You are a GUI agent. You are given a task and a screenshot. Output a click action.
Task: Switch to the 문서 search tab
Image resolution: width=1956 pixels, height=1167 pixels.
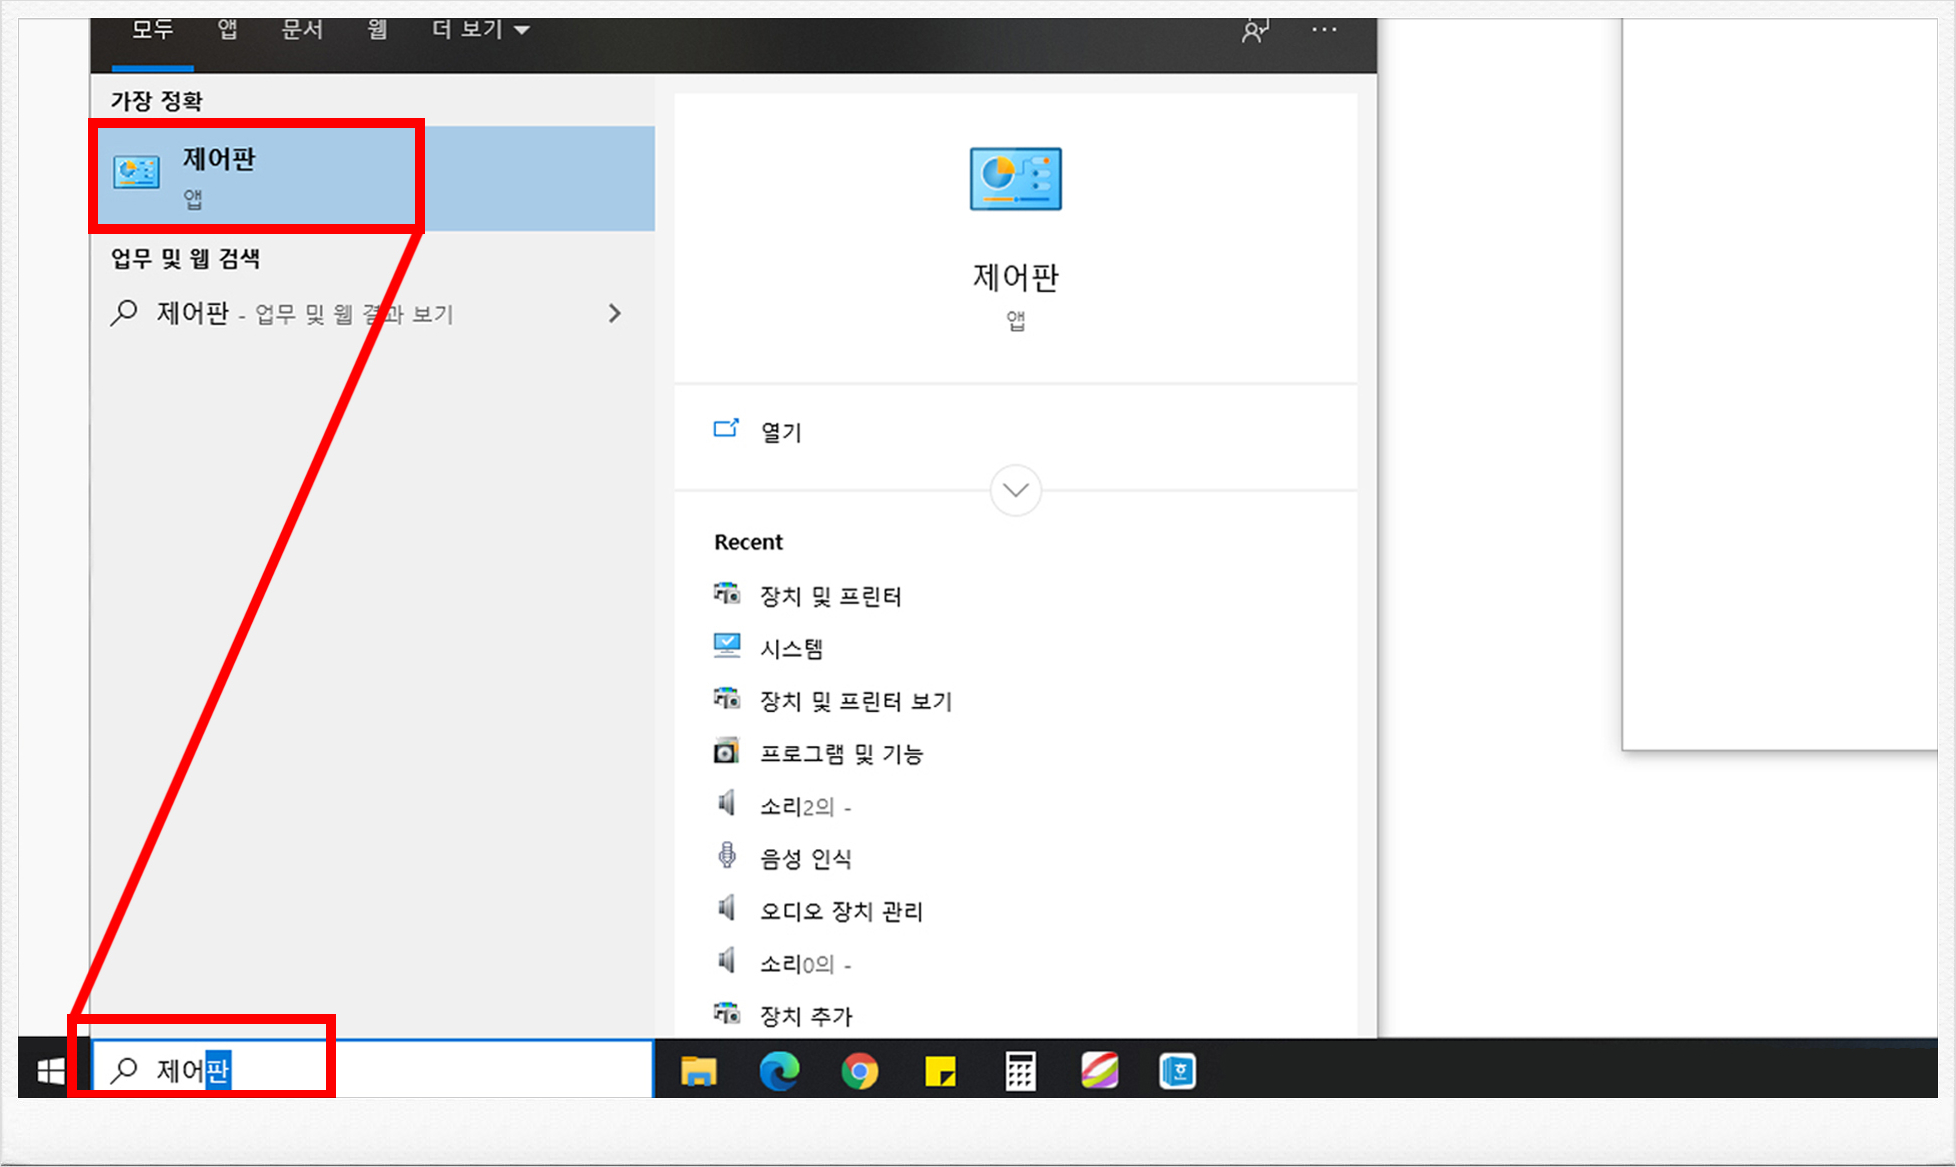302,31
